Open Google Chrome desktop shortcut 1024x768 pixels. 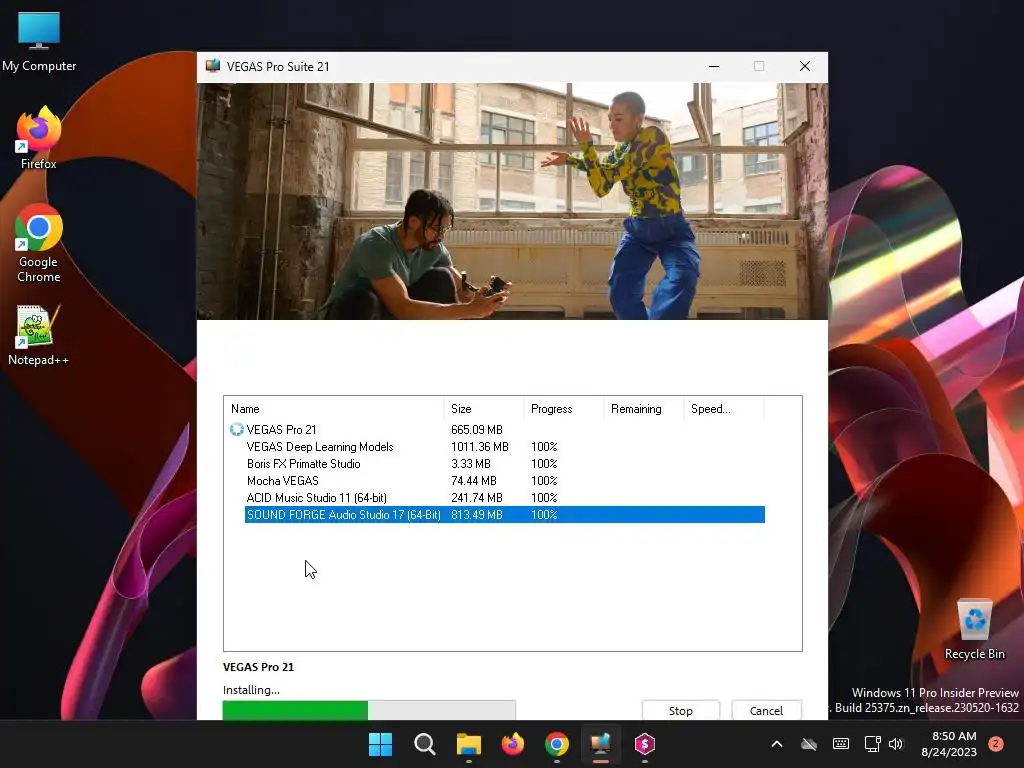tap(39, 243)
